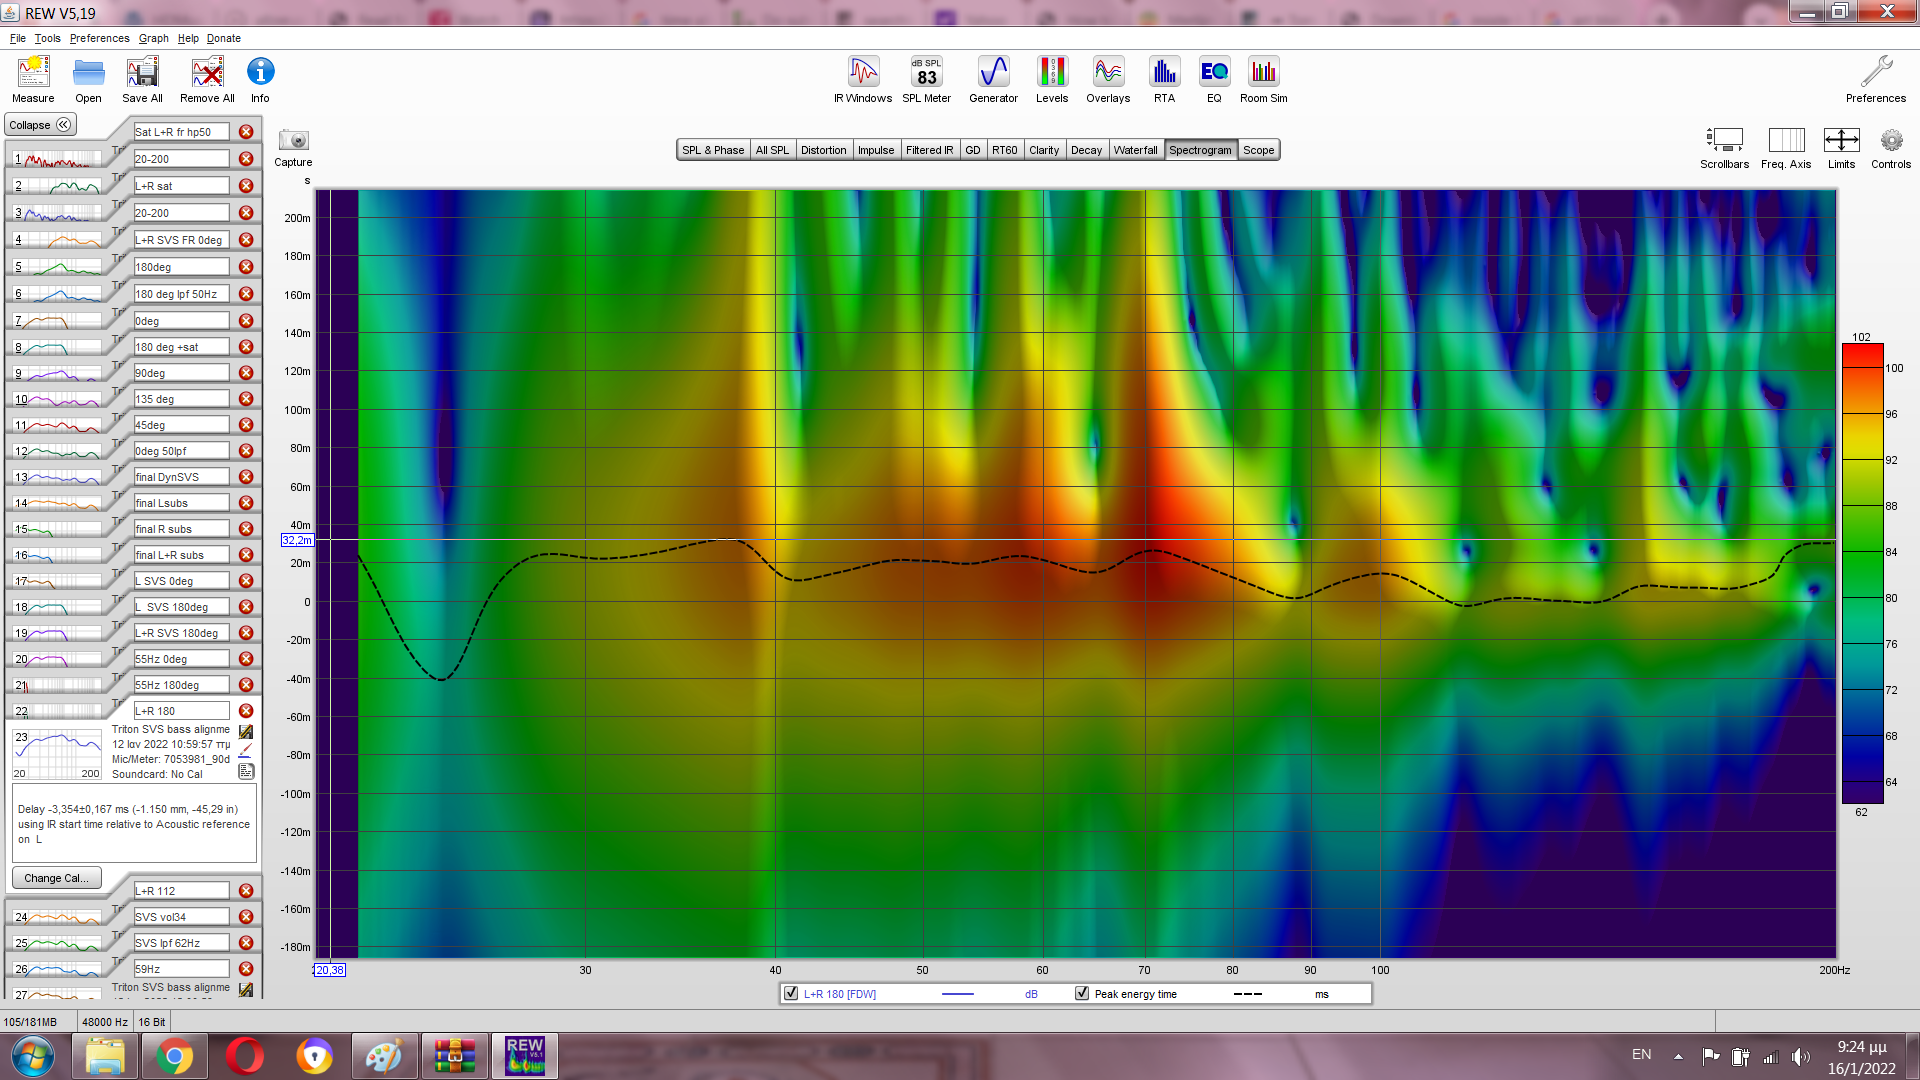Image resolution: width=1920 pixels, height=1080 pixels.
Task: Select the final DynSVS measurement name field
Action: pos(181,477)
